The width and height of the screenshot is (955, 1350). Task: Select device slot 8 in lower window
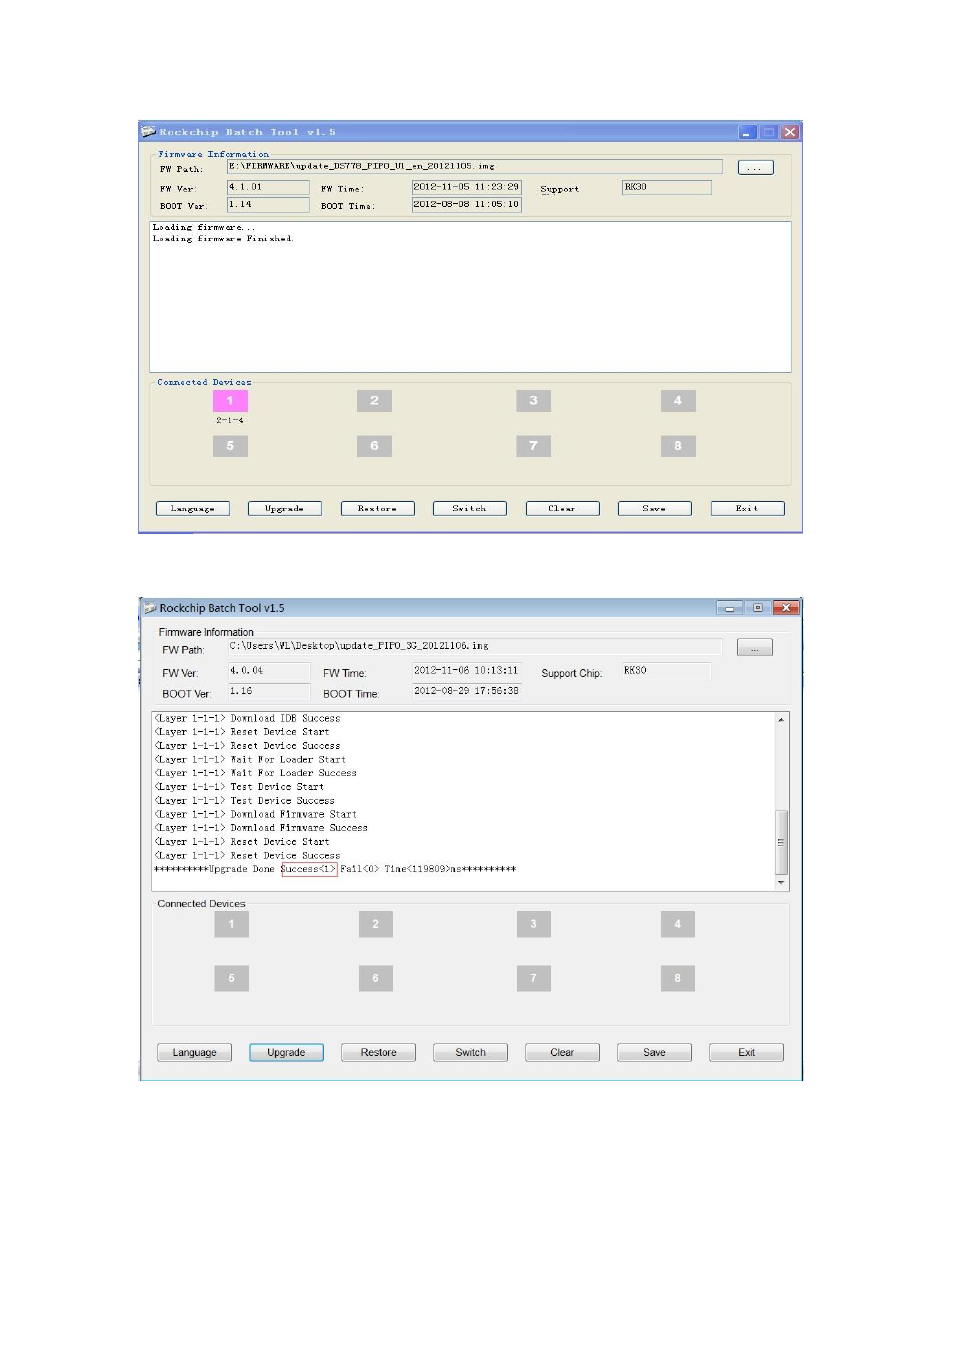pos(678,978)
